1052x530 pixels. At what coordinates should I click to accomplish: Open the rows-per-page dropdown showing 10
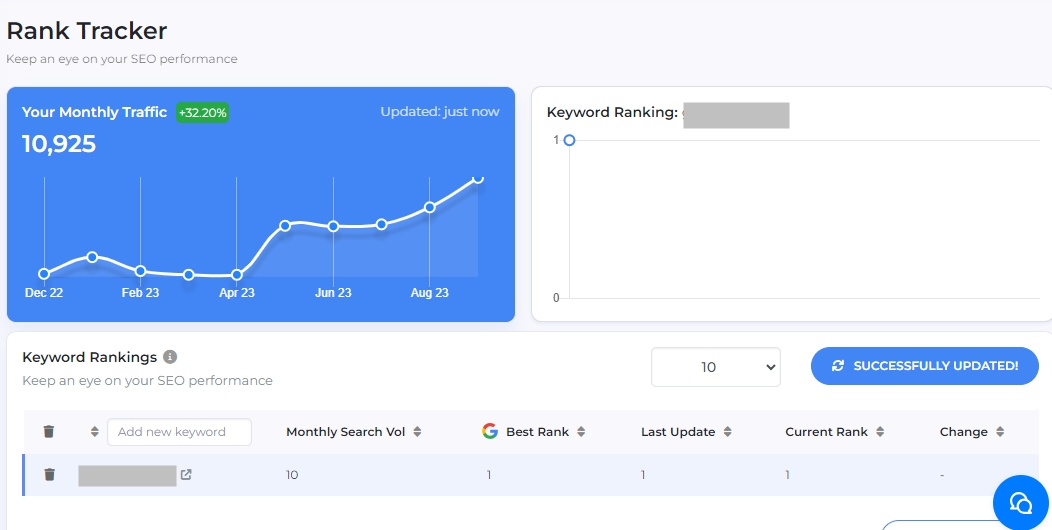(716, 367)
